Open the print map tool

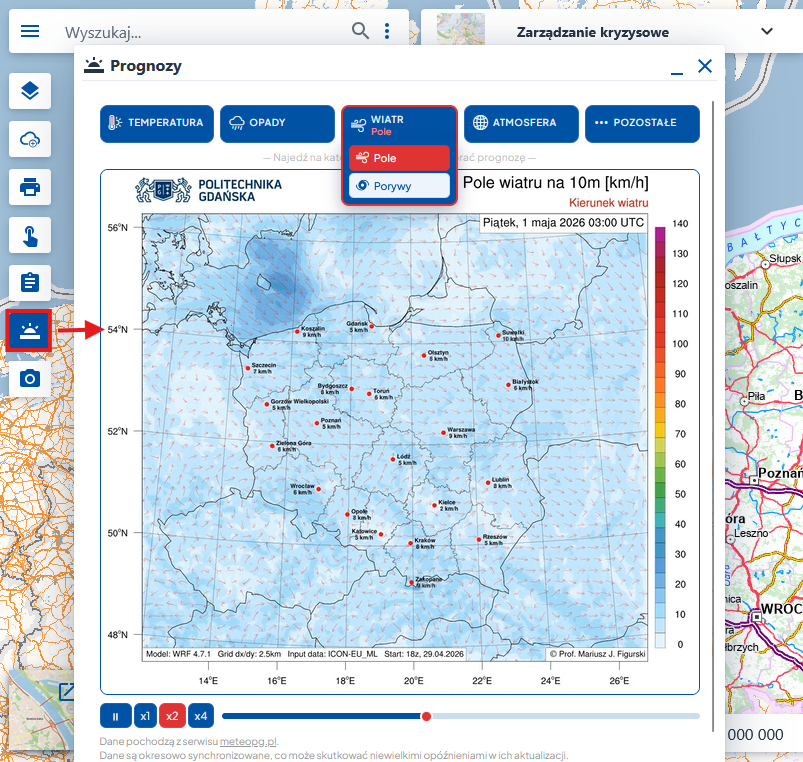click(x=30, y=187)
